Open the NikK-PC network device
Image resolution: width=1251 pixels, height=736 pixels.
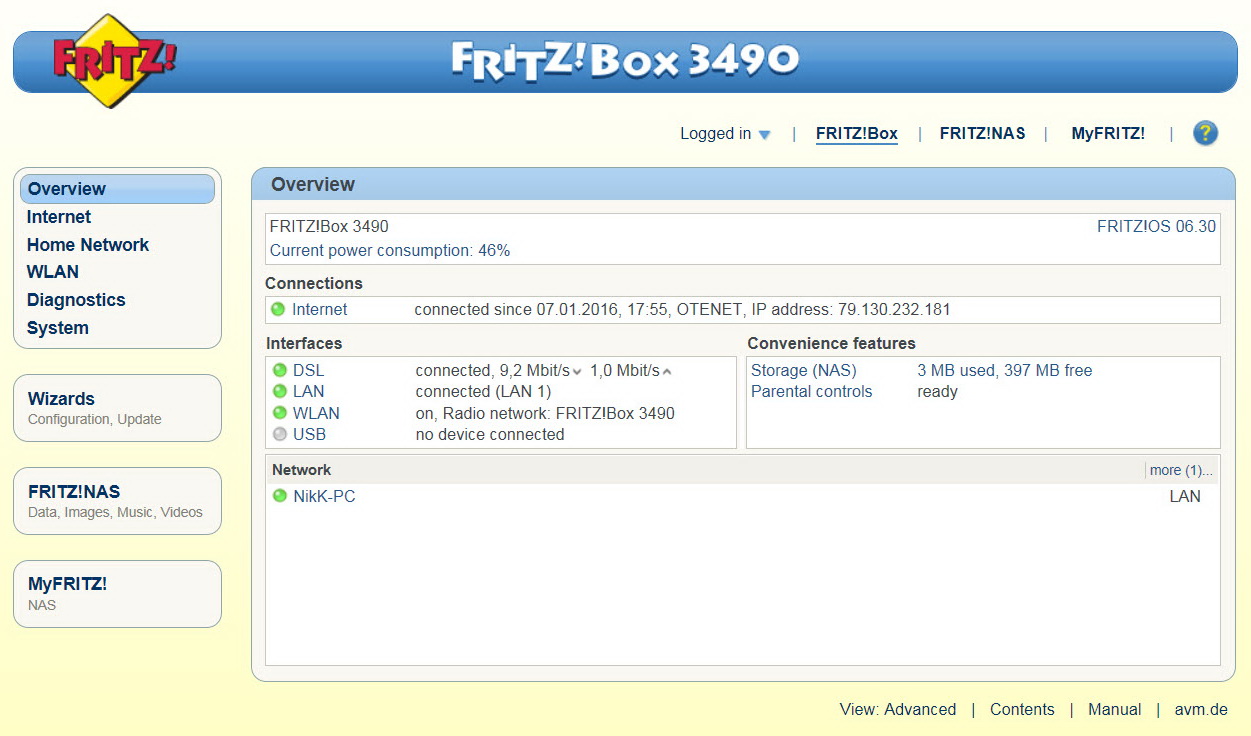(324, 496)
